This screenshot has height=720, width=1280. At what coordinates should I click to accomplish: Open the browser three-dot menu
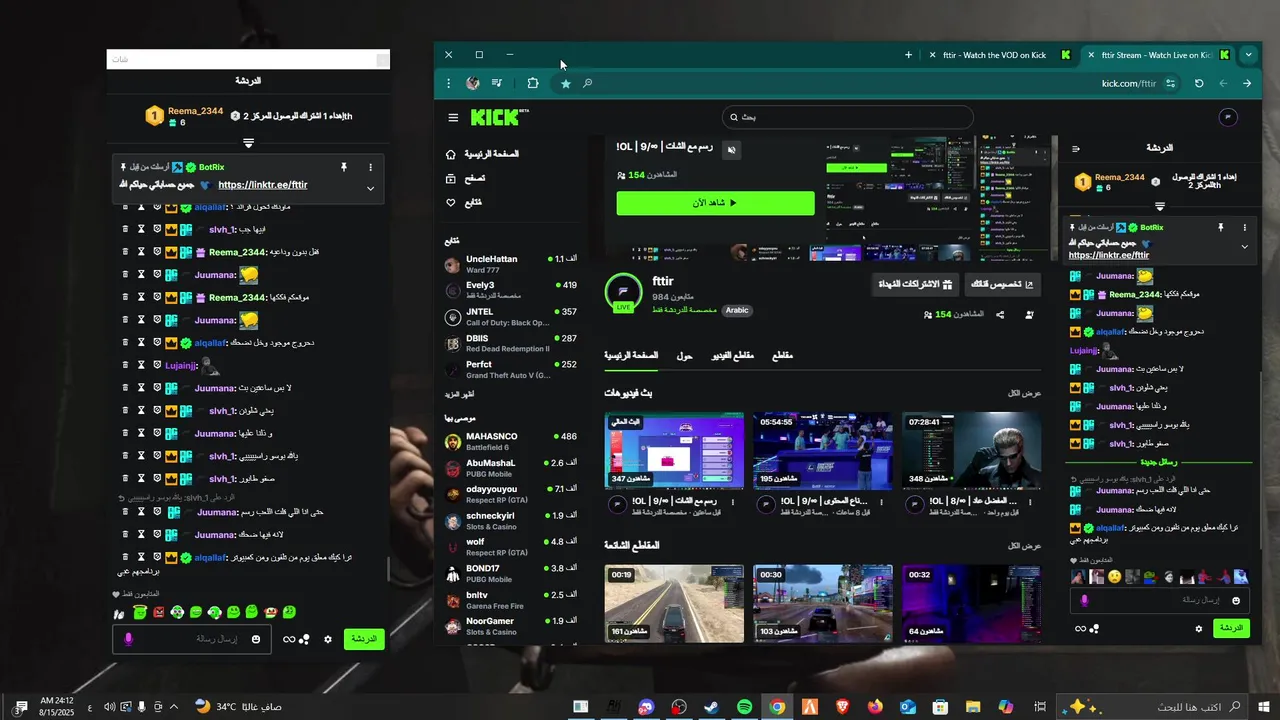[448, 83]
